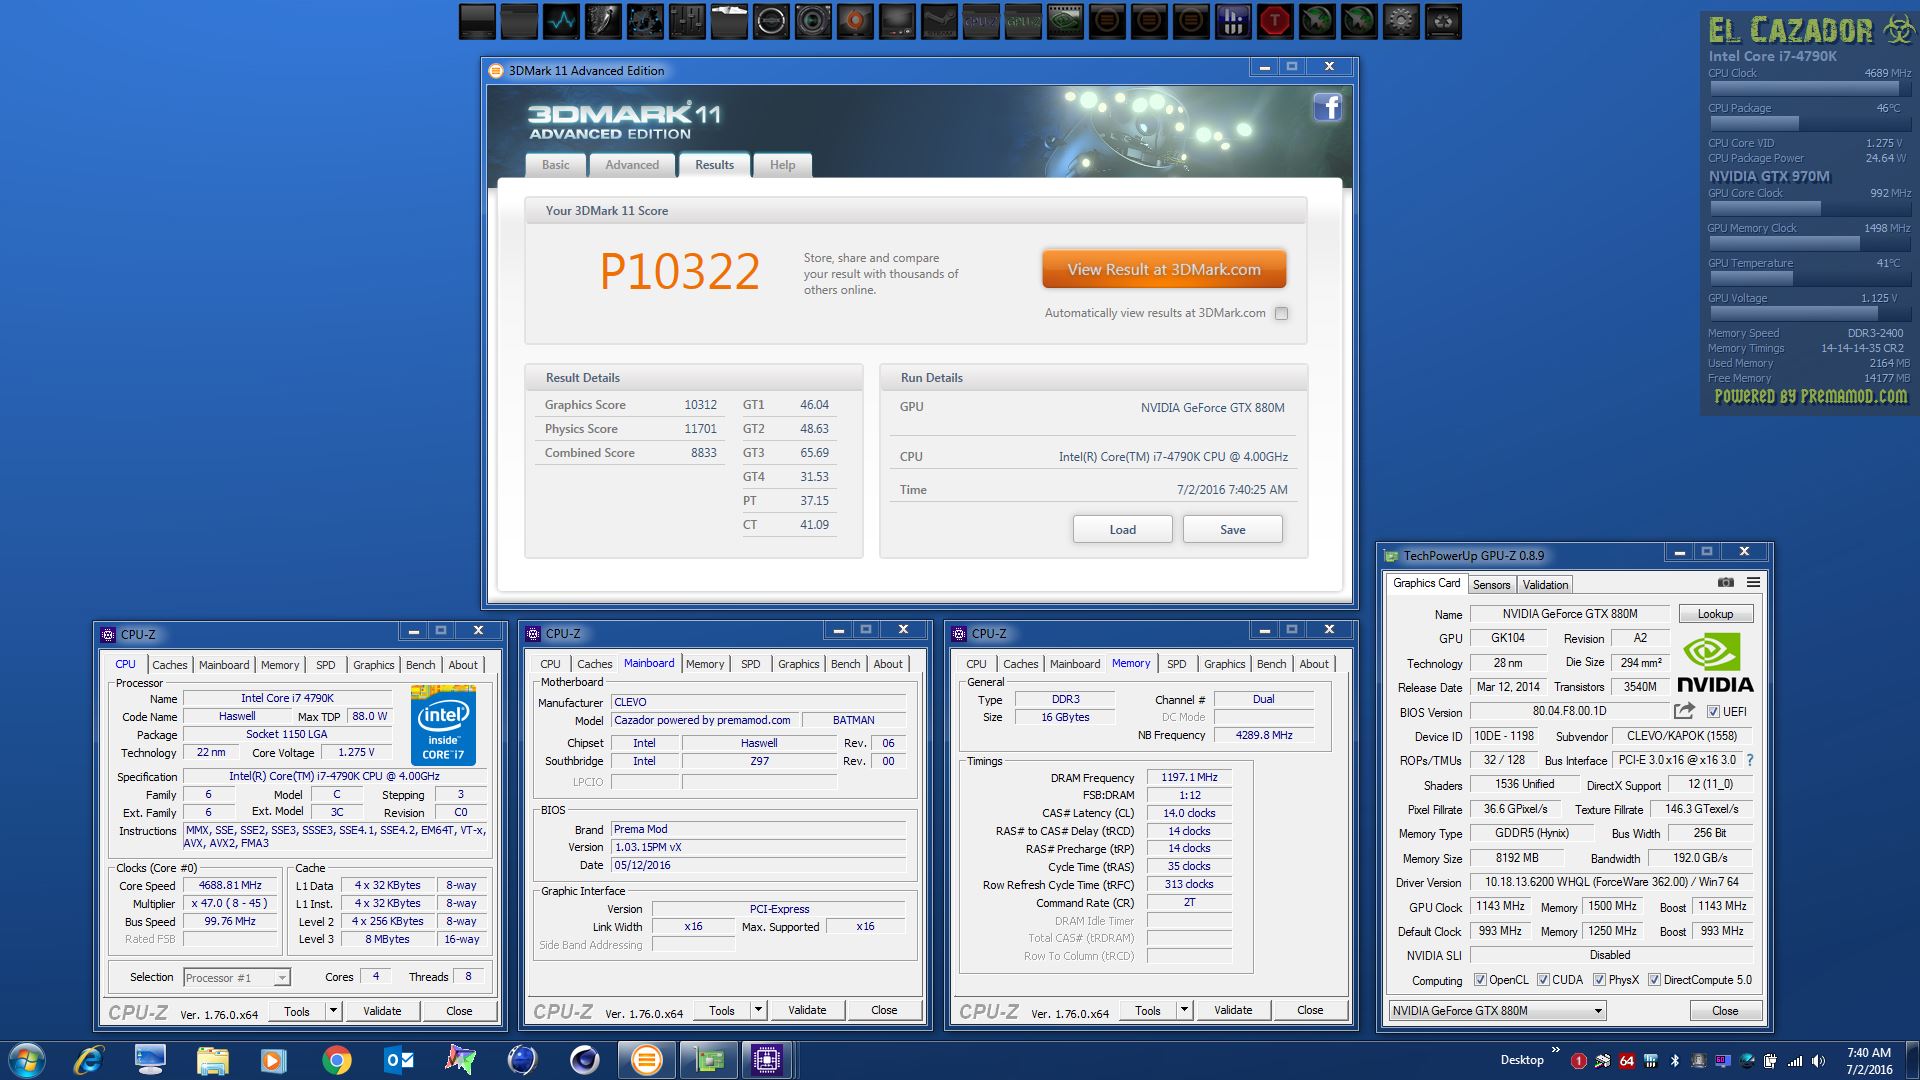Screen dimensions: 1920x1080
Task: Toggle the UEFI checkbox in GPU-Z
Action: 1713,712
